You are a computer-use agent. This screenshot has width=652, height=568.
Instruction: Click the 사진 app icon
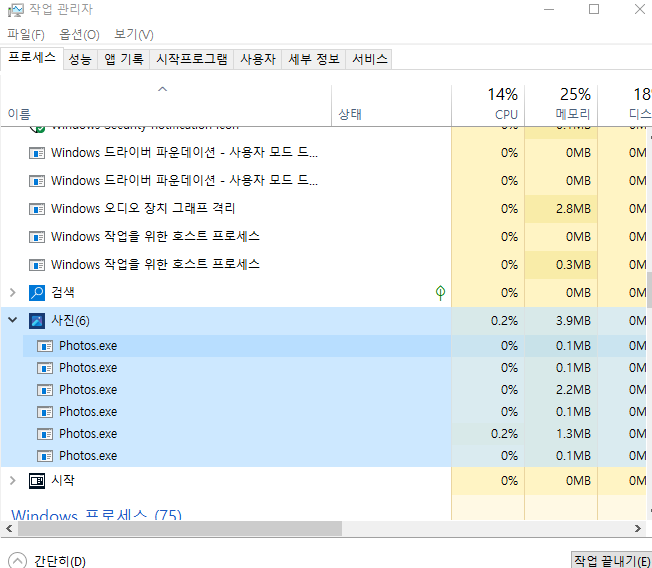37,321
